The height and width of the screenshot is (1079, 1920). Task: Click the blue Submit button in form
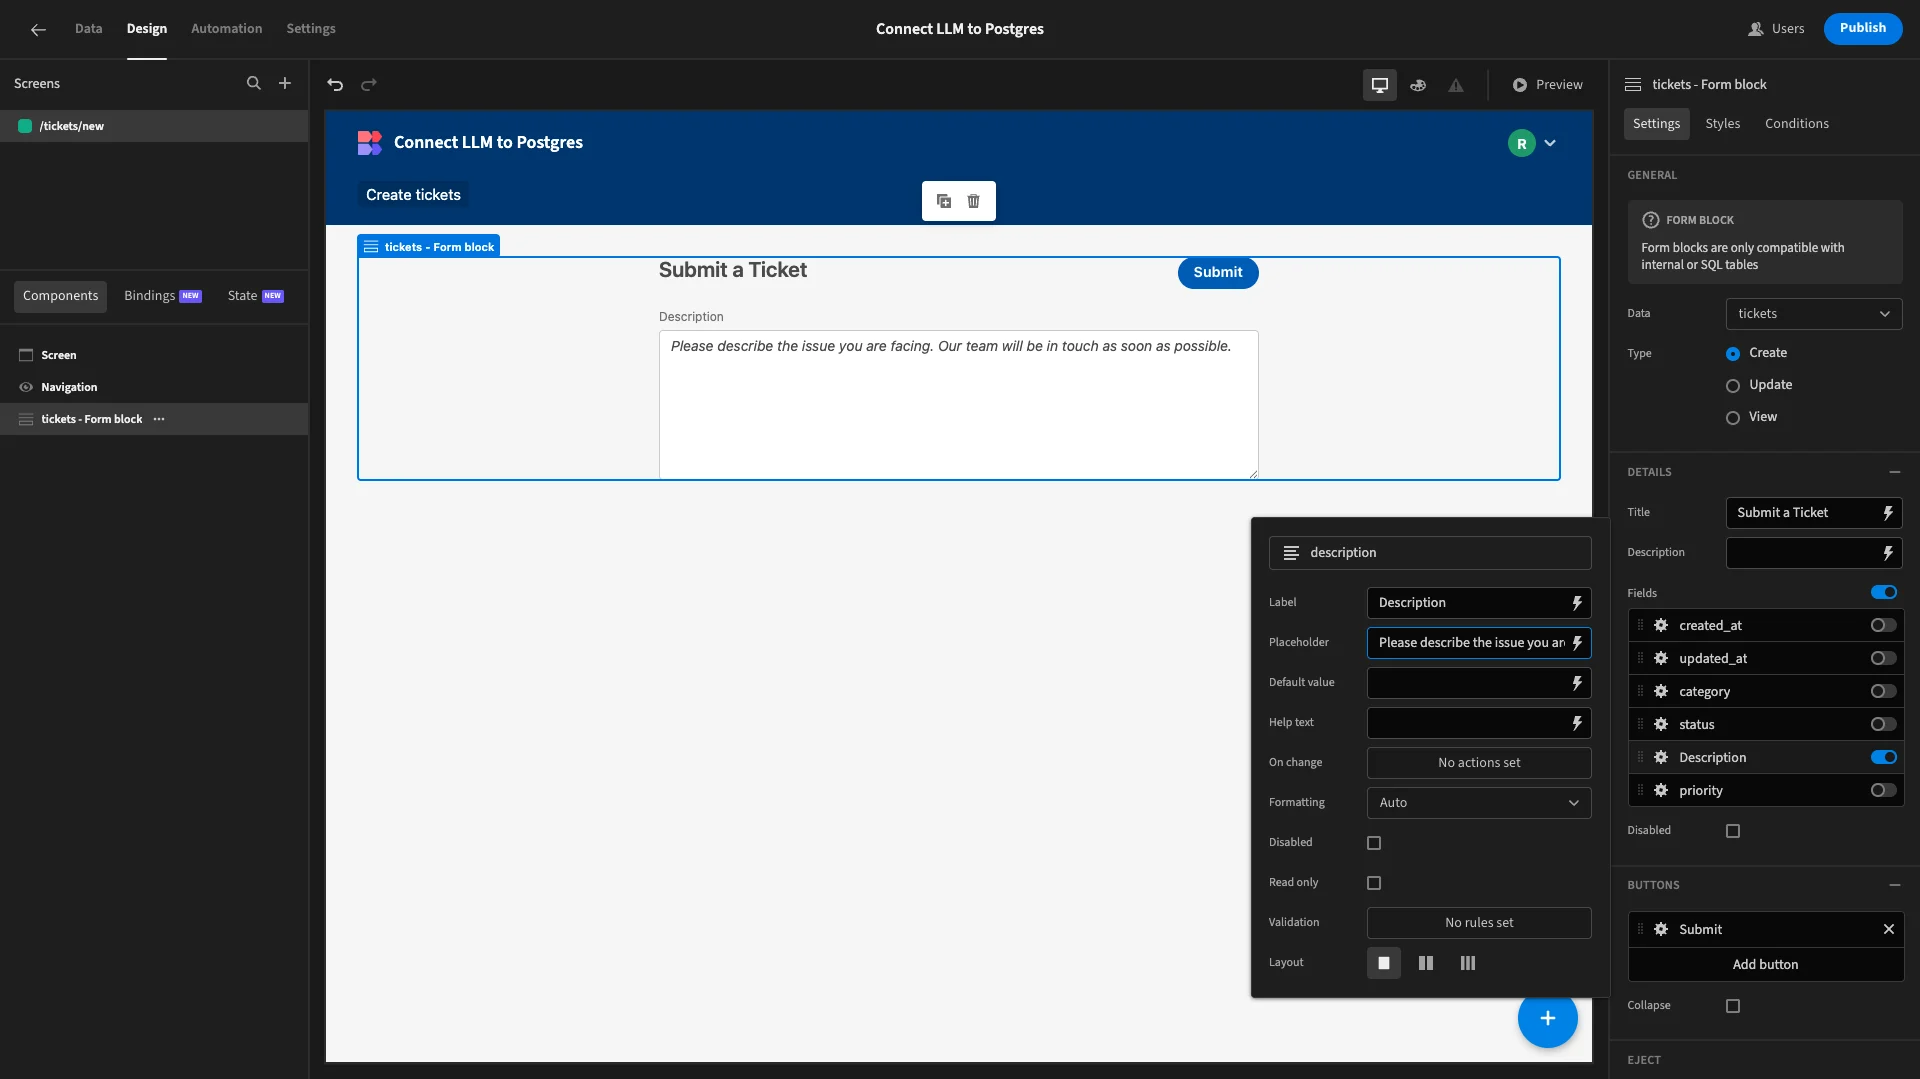click(1218, 273)
